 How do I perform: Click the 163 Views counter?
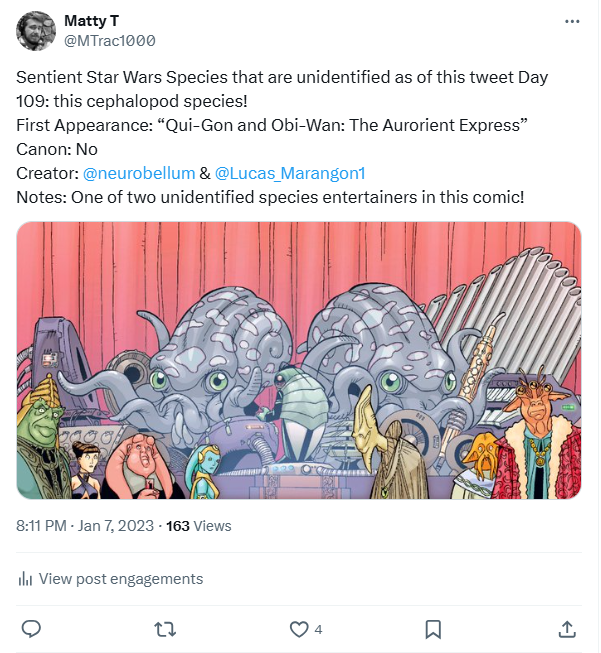(x=198, y=525)
